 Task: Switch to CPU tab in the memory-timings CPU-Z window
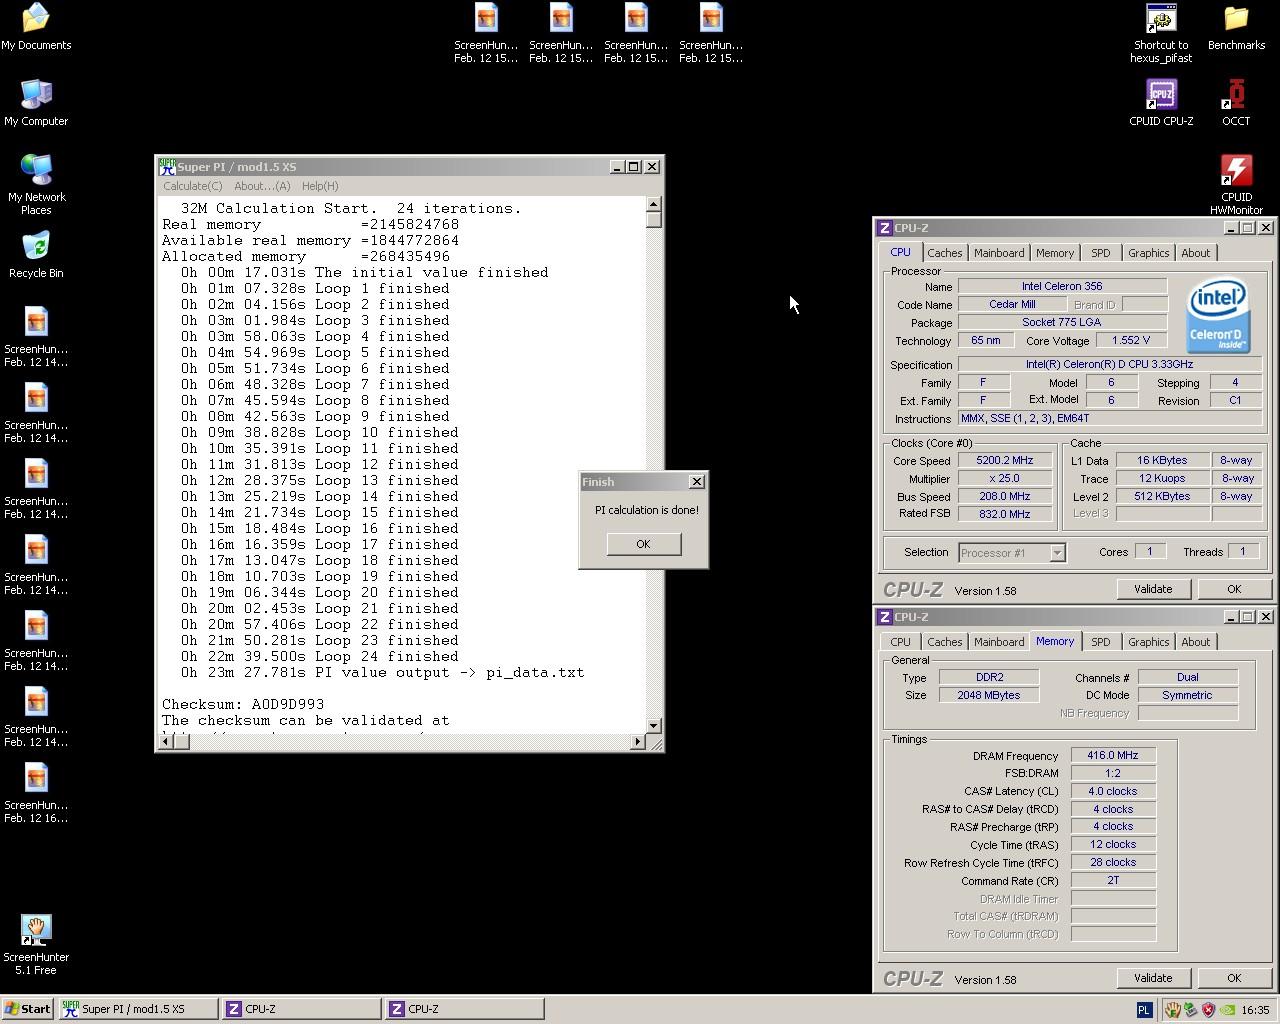pyautogui.click(x=900, y=642)
